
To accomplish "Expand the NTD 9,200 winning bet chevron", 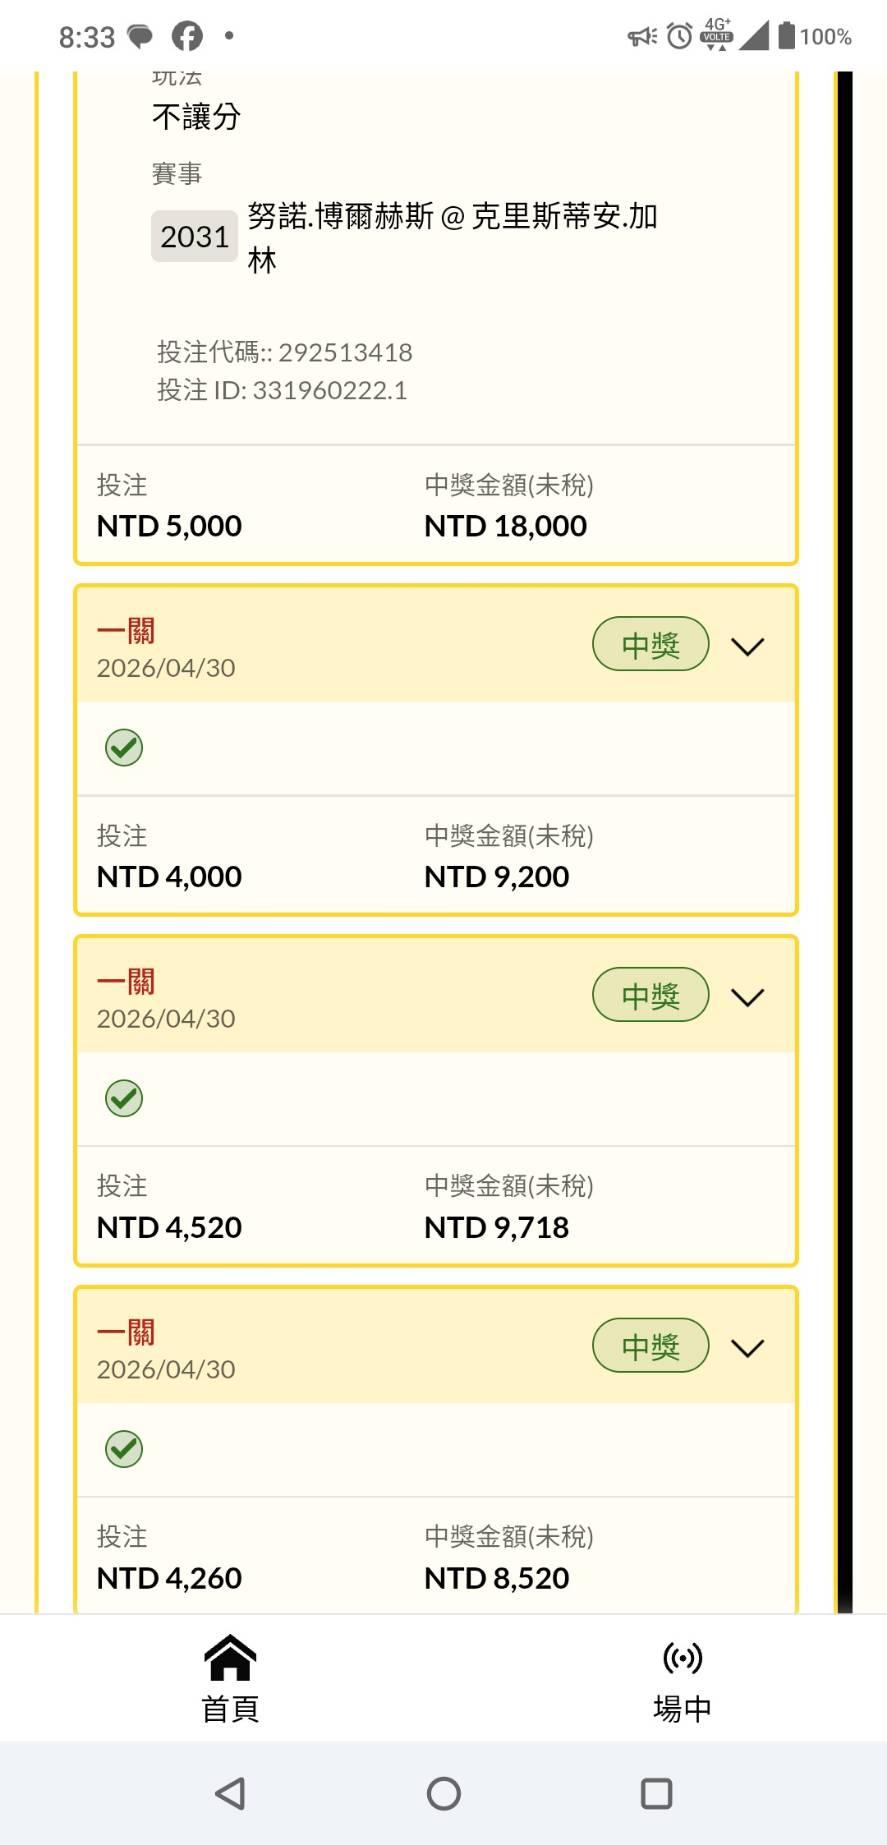I will point(747,646).
